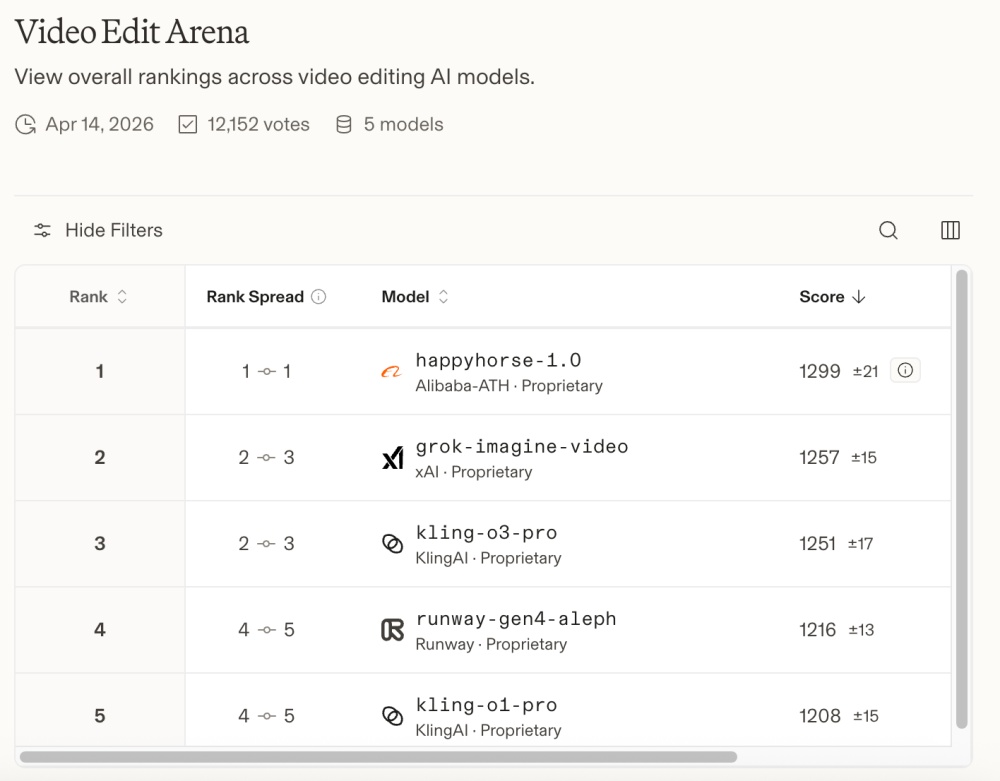Open the column layout view icon
1000x781 pixels.
[950, 231]
